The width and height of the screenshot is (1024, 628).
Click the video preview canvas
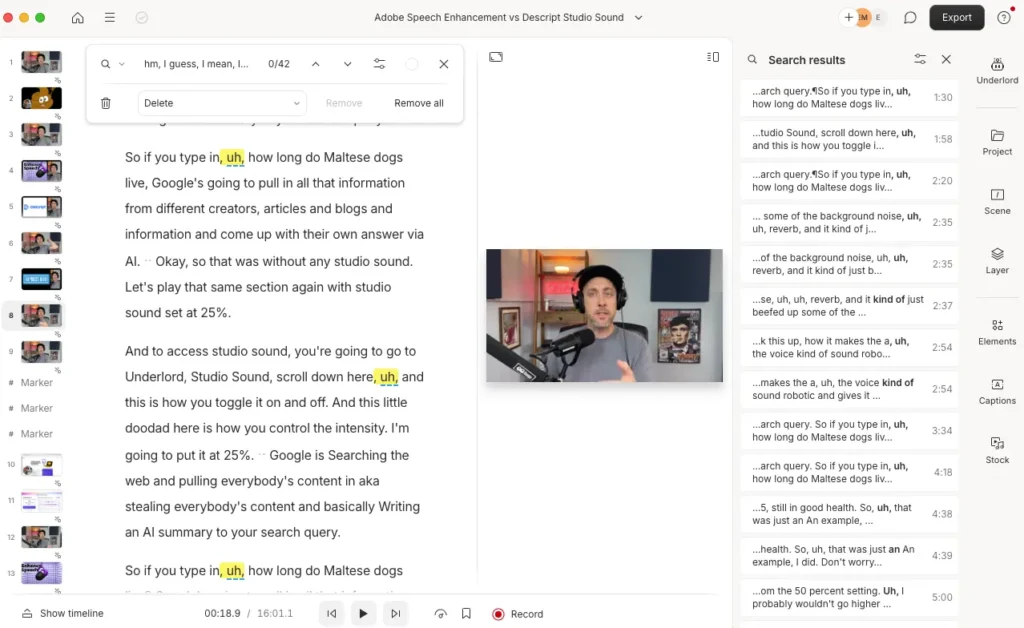604,315
